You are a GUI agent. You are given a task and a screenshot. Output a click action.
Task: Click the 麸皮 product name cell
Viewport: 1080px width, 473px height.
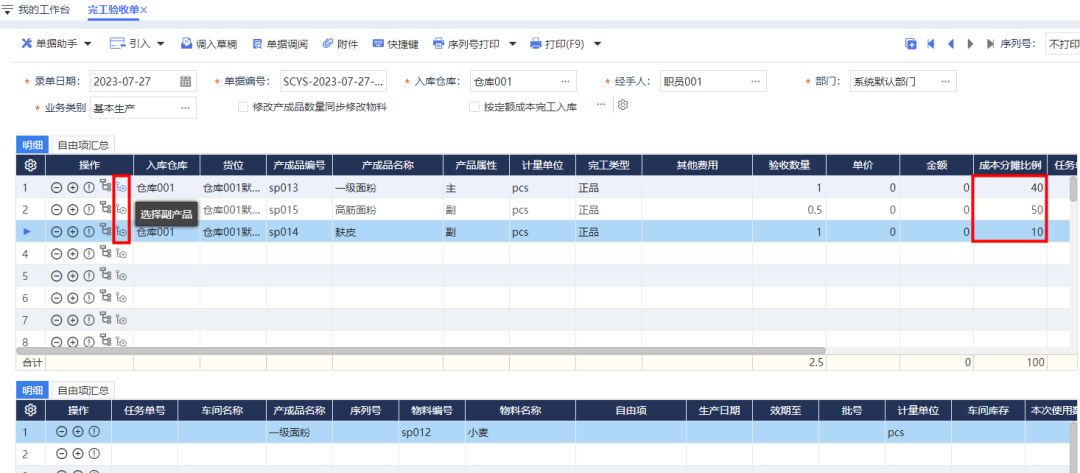click(388, 232)
